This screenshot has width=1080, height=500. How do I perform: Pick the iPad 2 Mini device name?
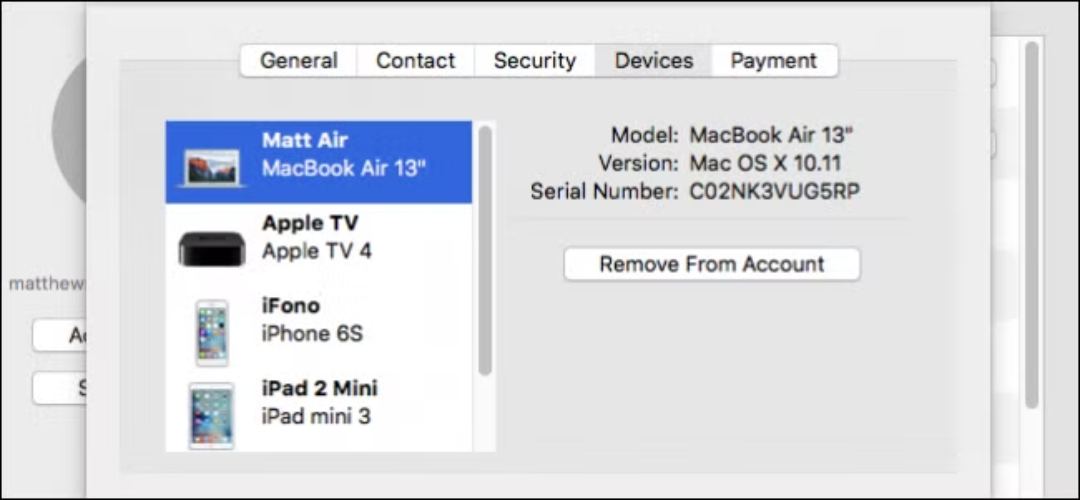click(x=320, y=388)
